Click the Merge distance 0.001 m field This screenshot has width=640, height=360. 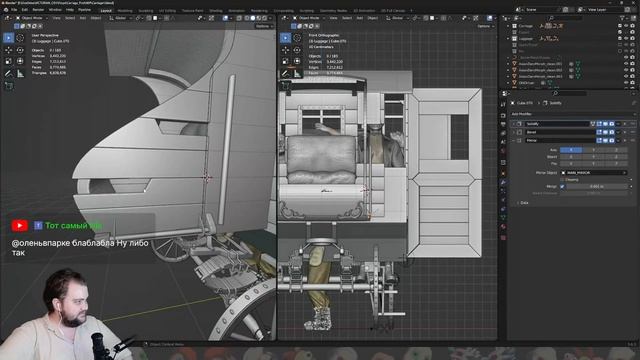click(596, 186)
